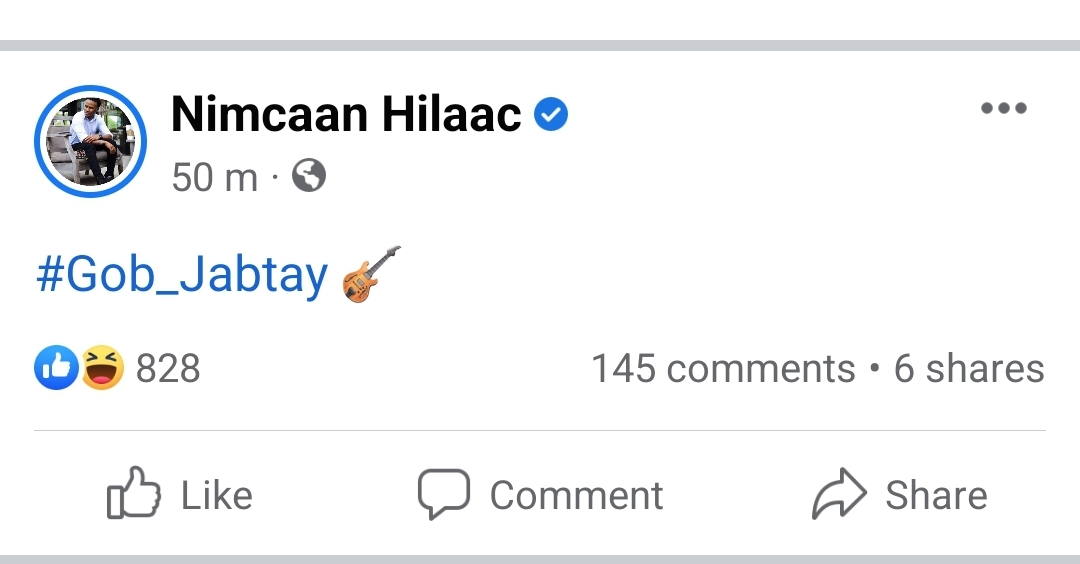1080x564 pixels.
Task: Open the three-dot post options menu
Action: (x=1004, y=107)
